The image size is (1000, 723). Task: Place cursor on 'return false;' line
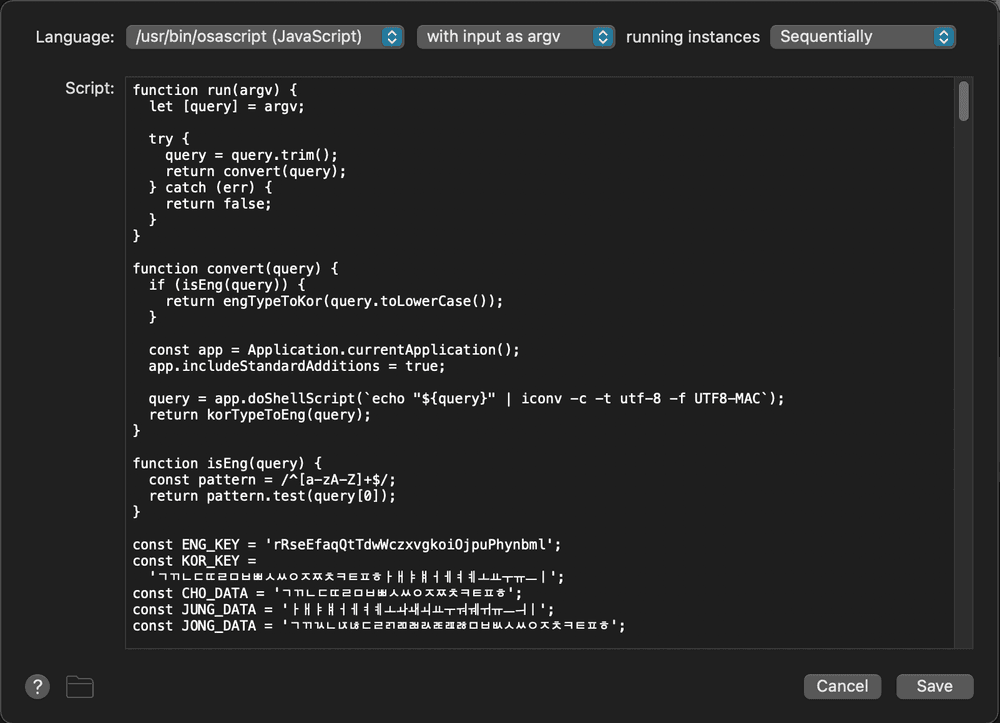point(218,203)
